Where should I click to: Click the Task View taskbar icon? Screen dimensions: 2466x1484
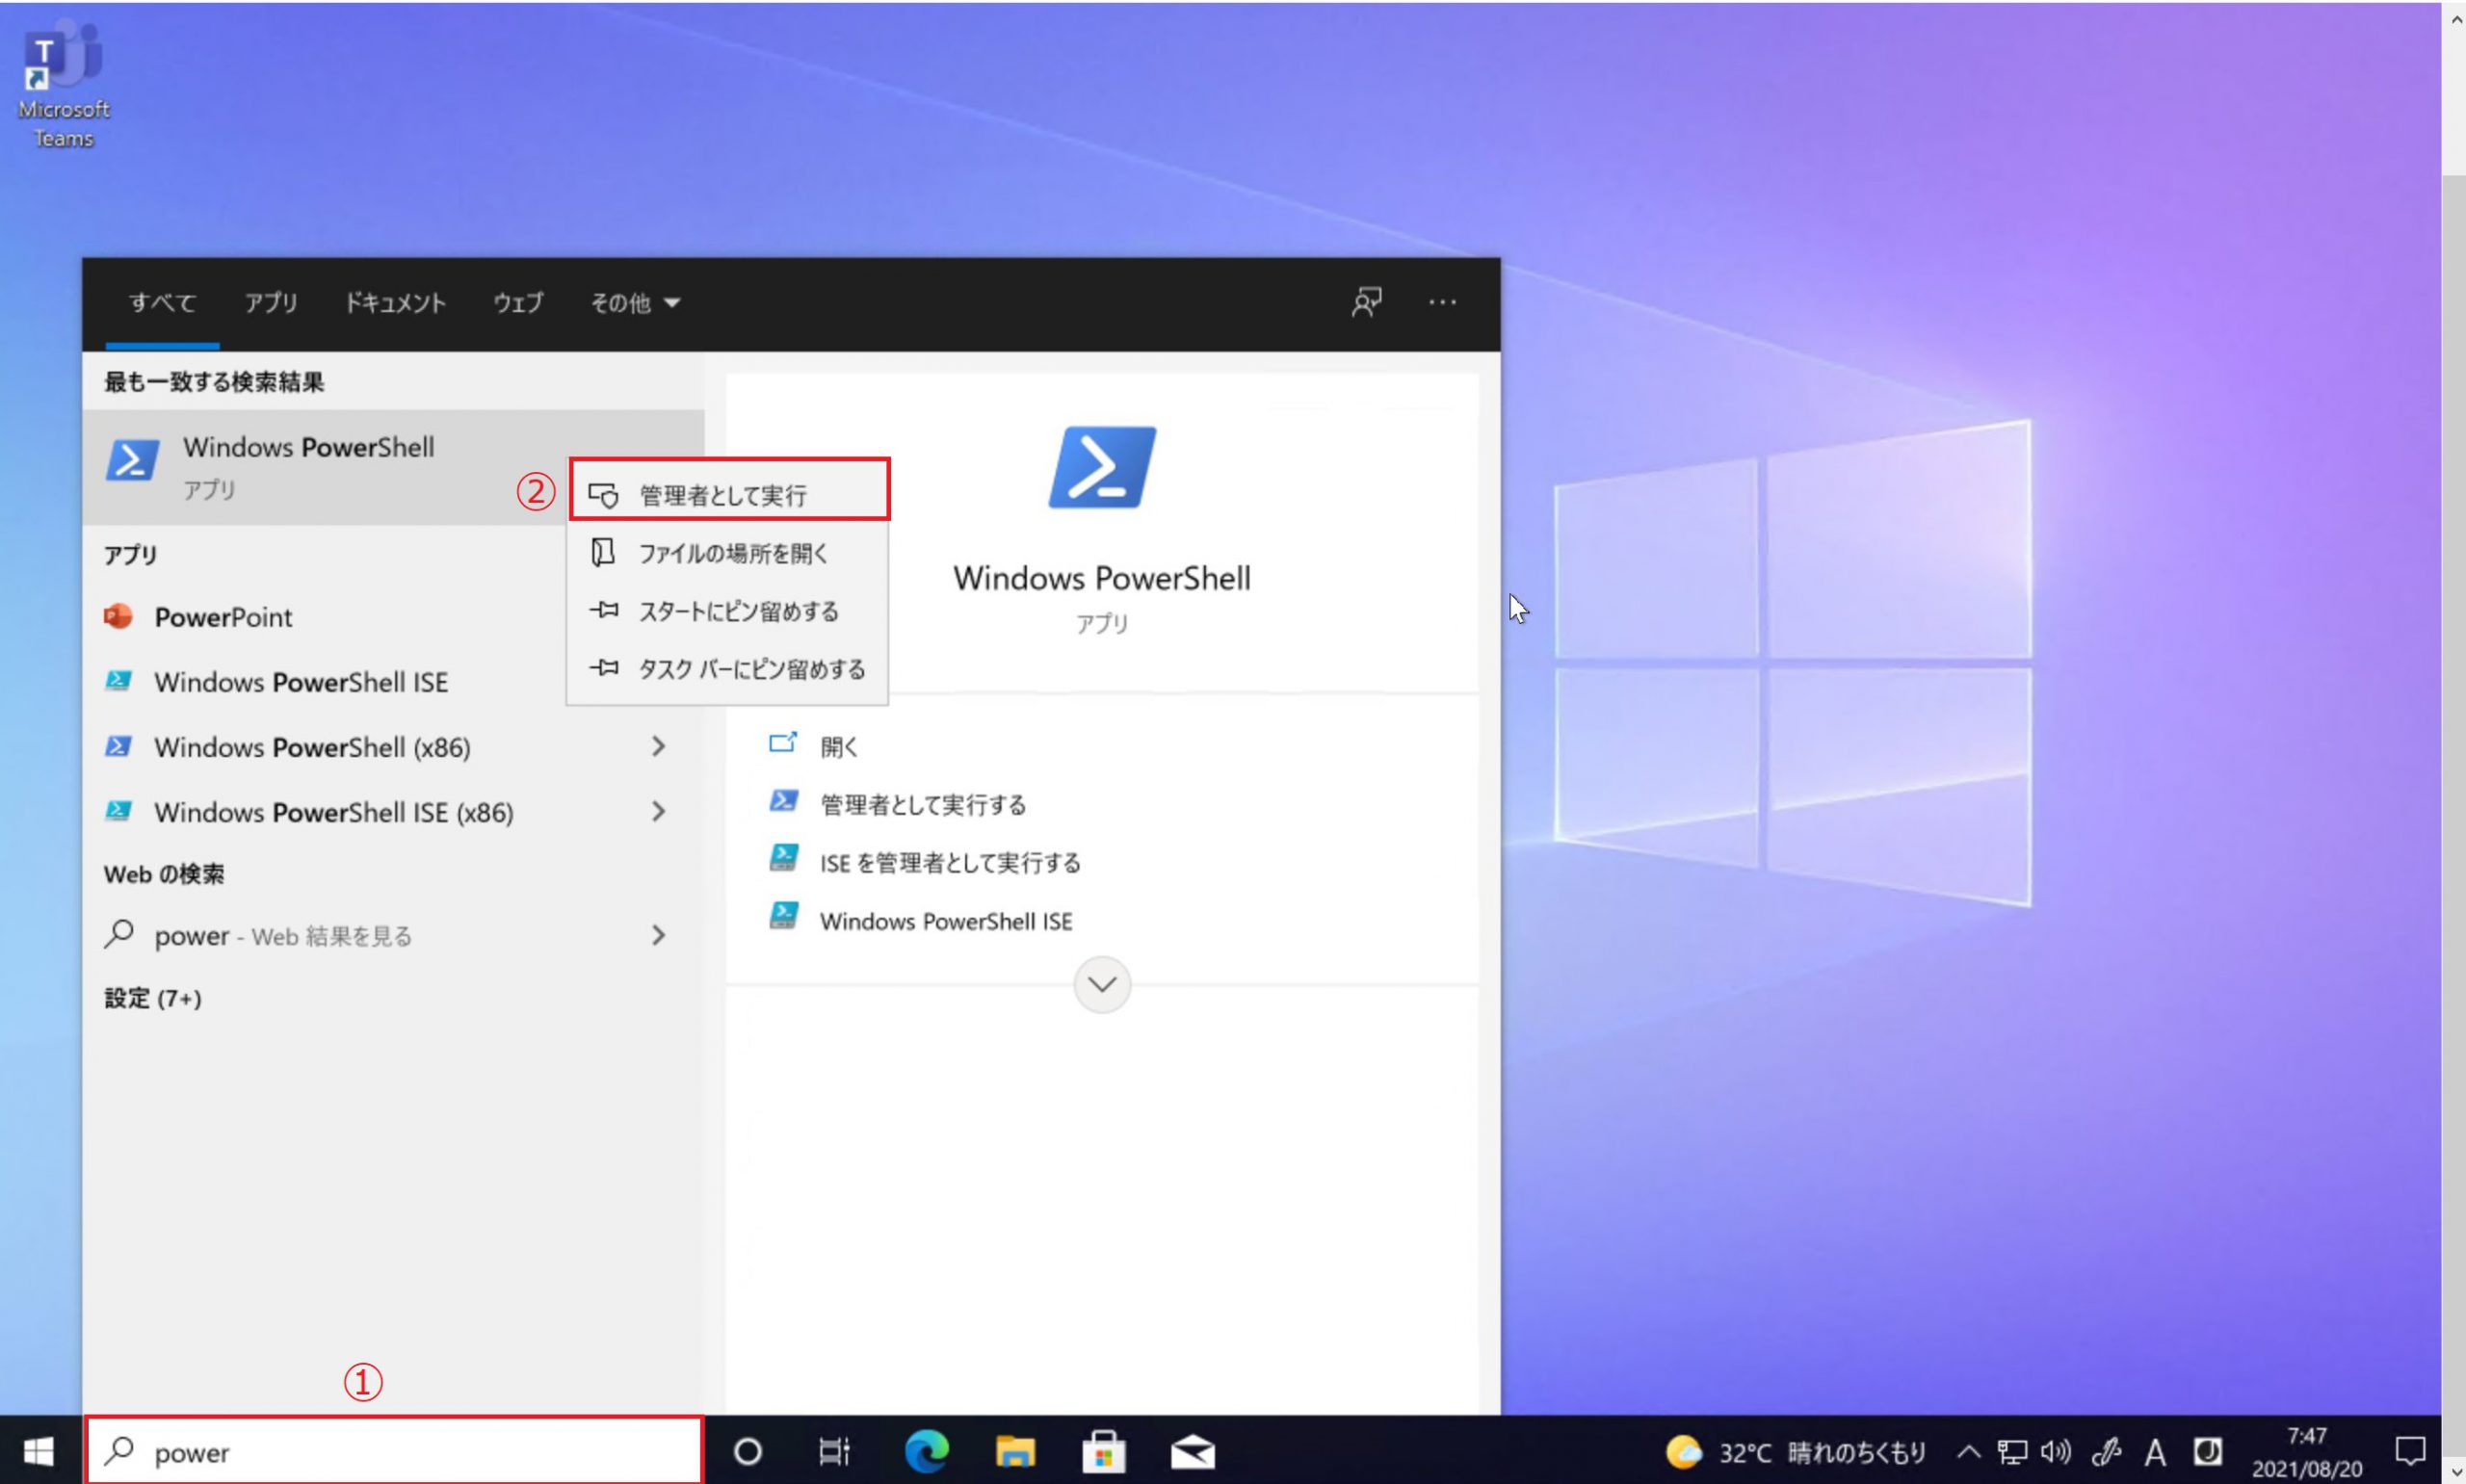(x=834, y=1451)
